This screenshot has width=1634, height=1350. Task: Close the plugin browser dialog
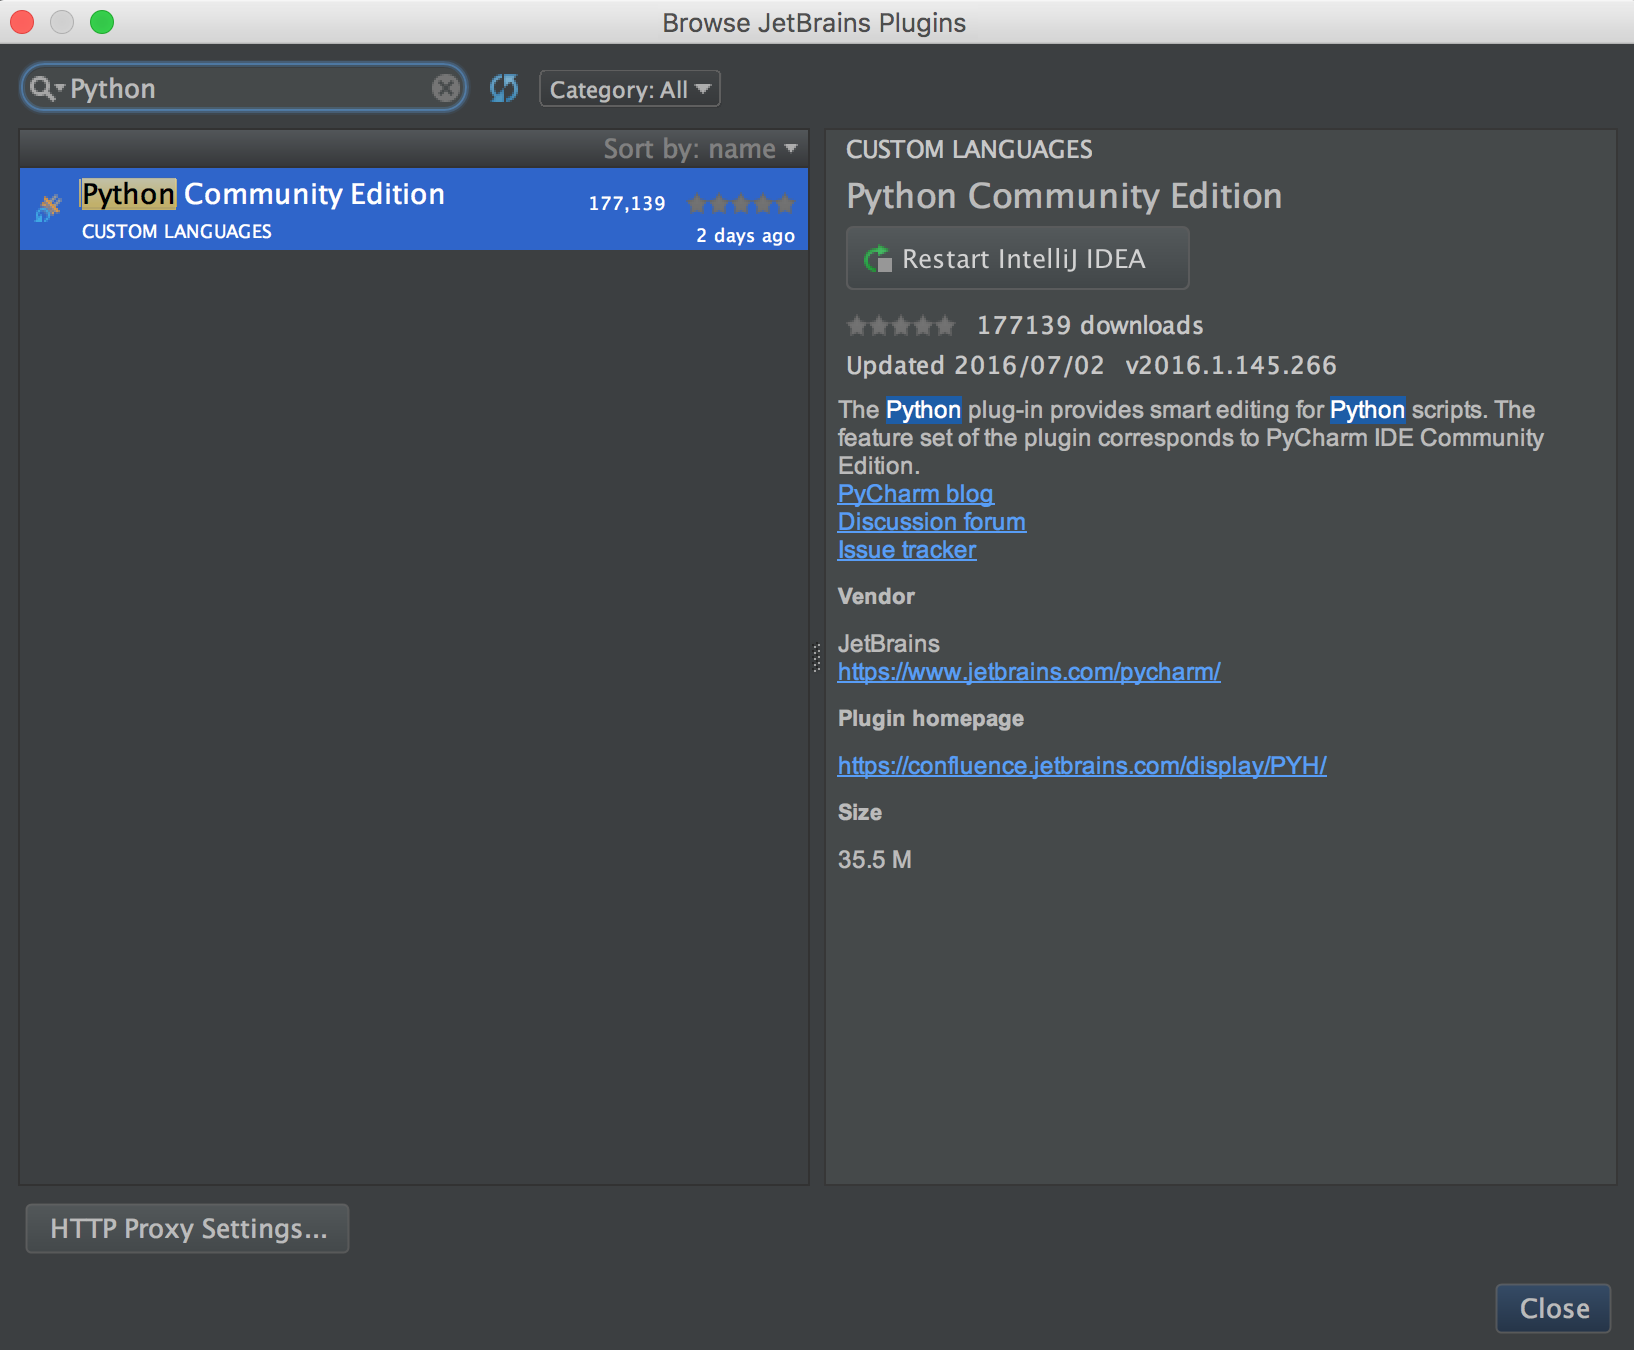1552,1308
